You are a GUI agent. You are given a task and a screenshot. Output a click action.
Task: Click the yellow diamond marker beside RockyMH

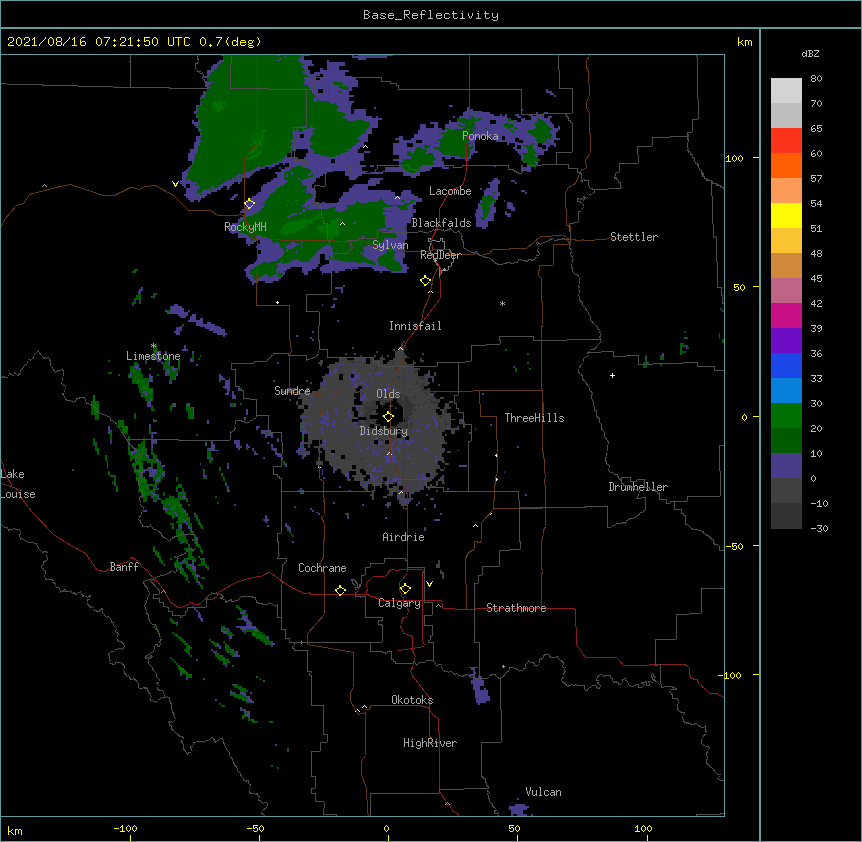point(250,204)
